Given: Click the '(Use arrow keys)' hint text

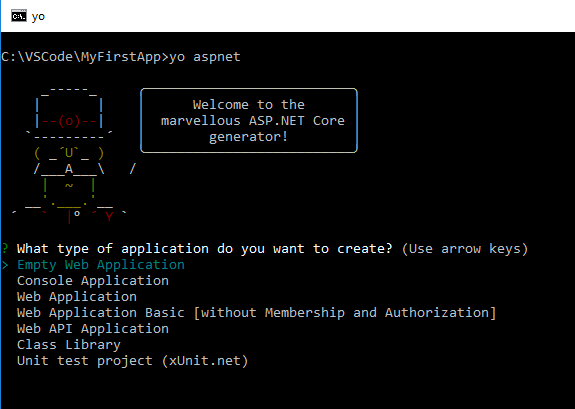Looking at the screenshot, I should tap(465, 249).
